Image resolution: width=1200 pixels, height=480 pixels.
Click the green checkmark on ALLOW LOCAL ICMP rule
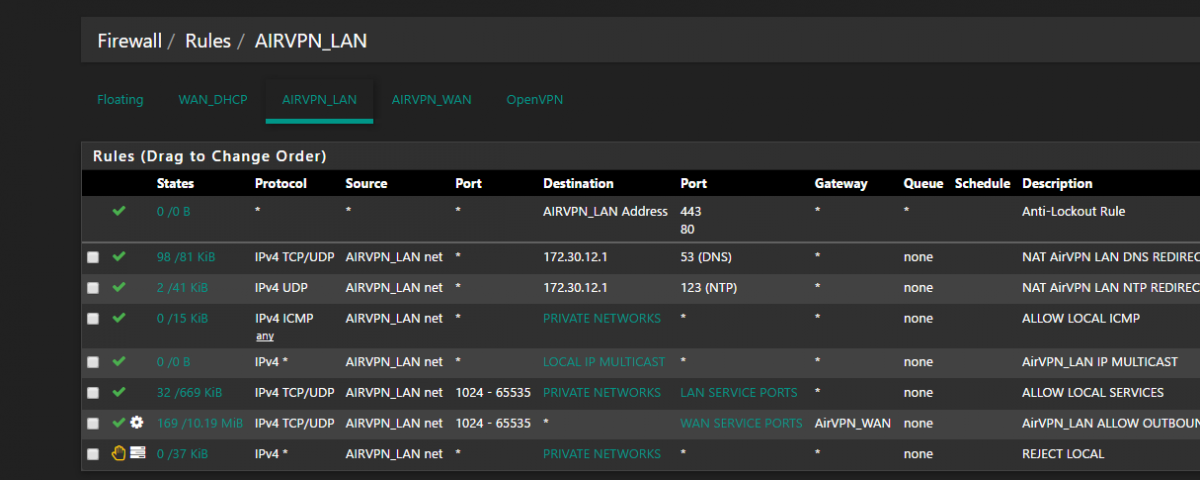point(119,319)
